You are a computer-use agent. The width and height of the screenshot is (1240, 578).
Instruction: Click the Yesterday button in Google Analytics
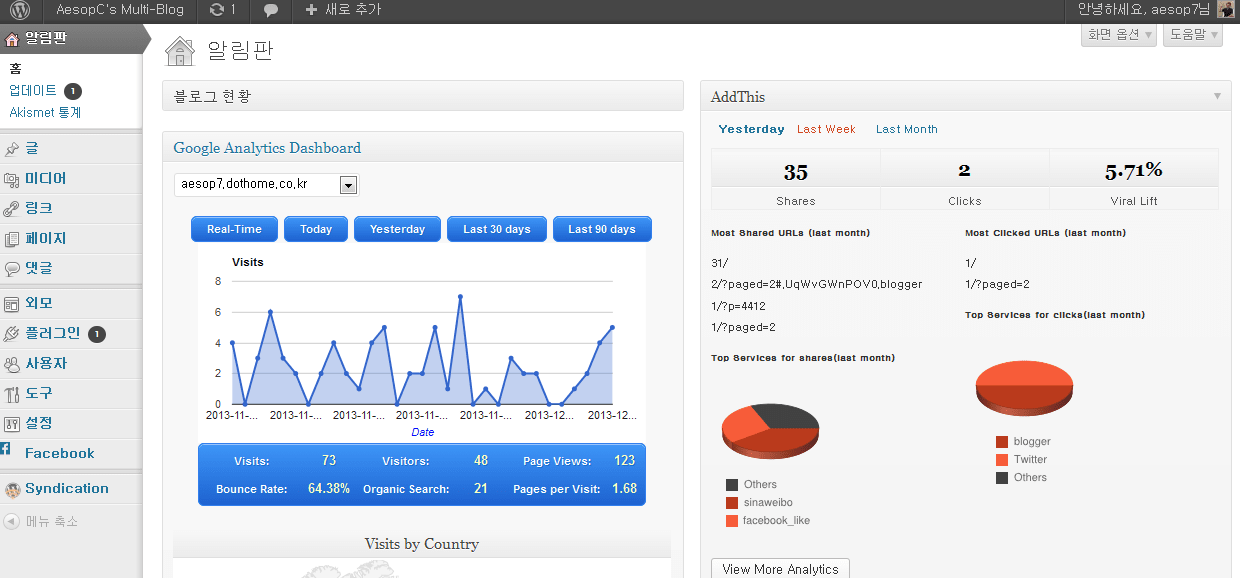point(397,229)
